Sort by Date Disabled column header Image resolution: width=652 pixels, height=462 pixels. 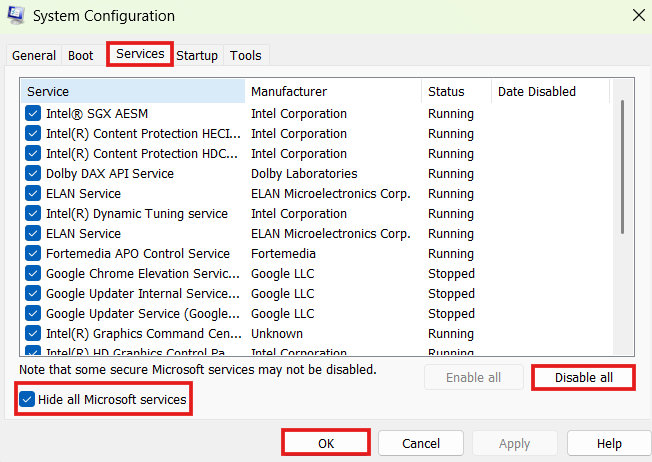coord(551,91)
